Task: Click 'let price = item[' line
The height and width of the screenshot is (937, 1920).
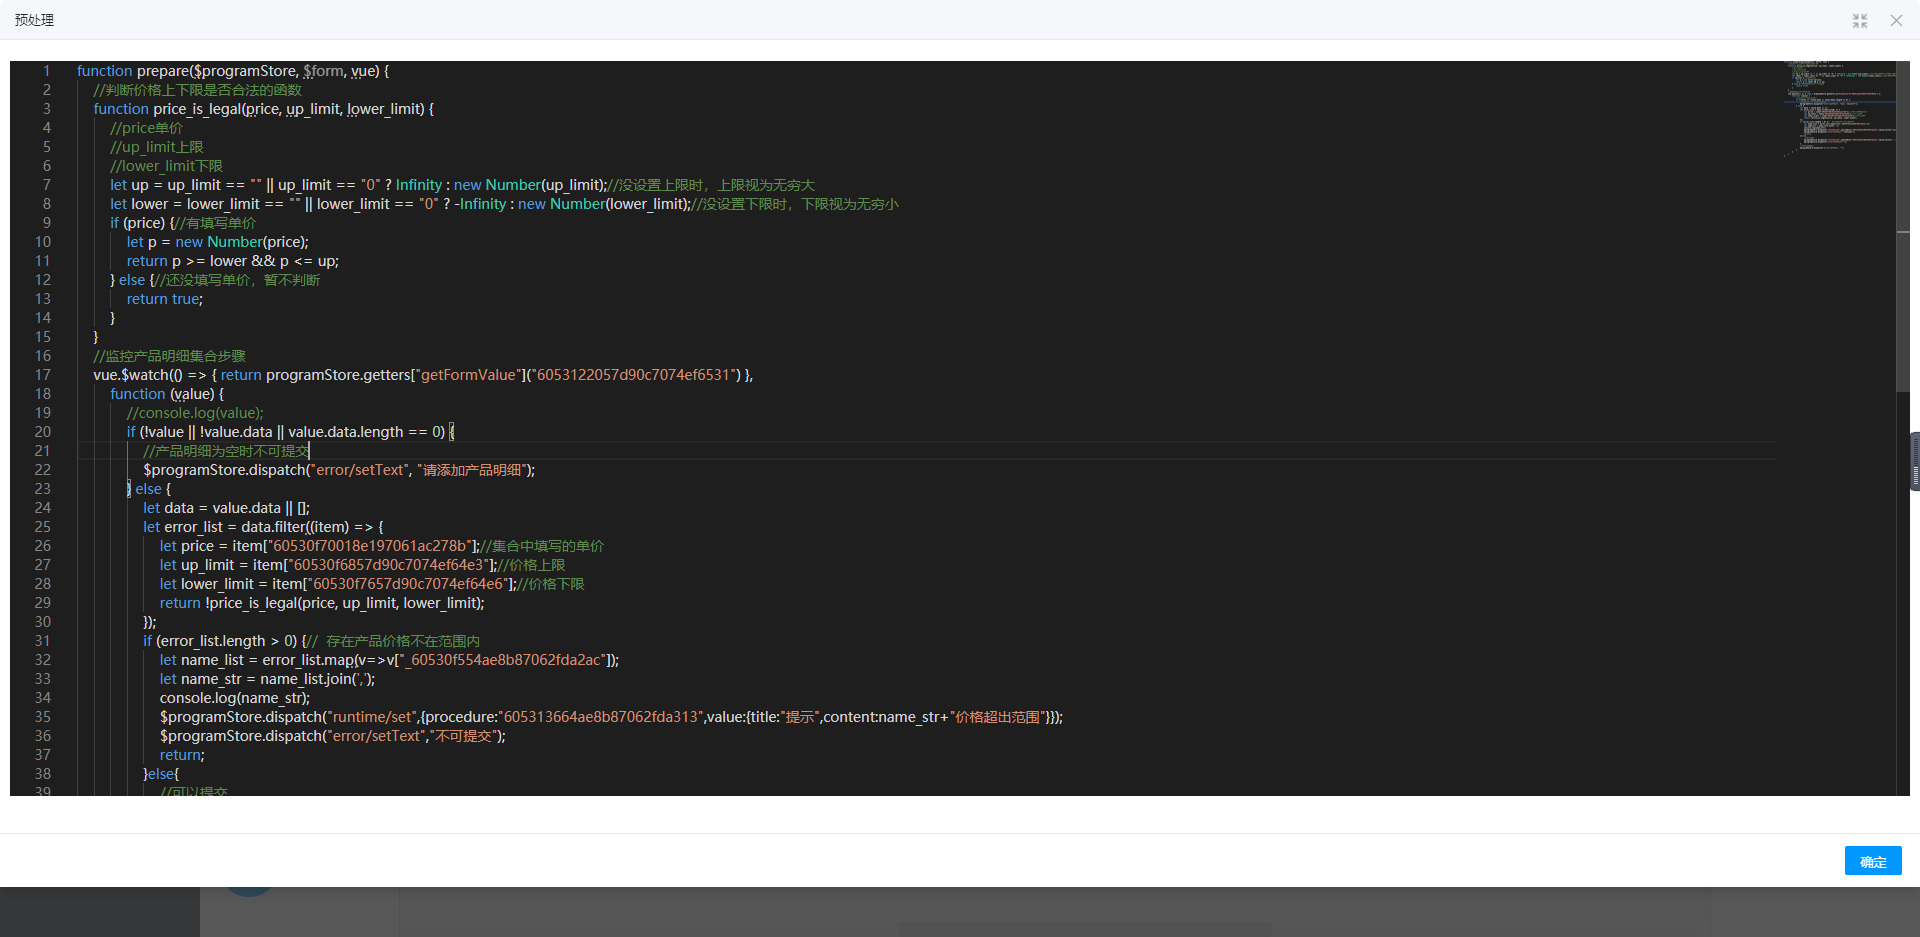Action: point(382,546)
